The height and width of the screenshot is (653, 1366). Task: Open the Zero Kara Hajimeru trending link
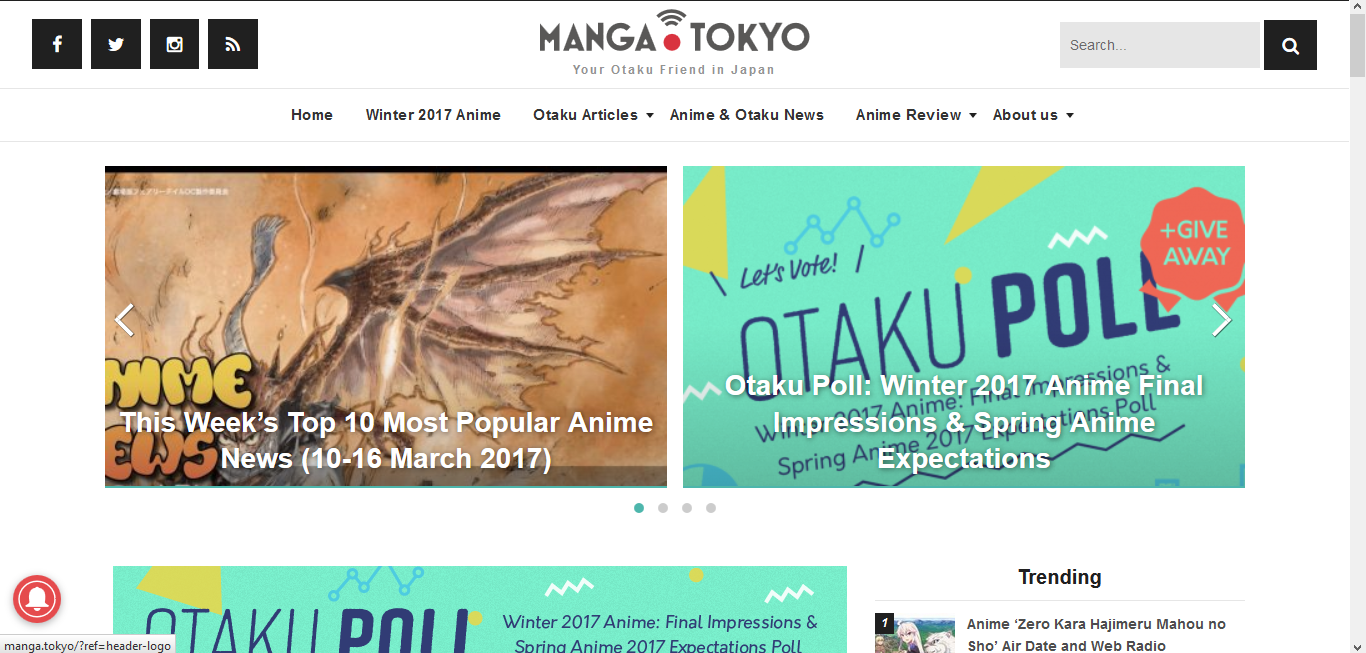[x=1096, y=634]
